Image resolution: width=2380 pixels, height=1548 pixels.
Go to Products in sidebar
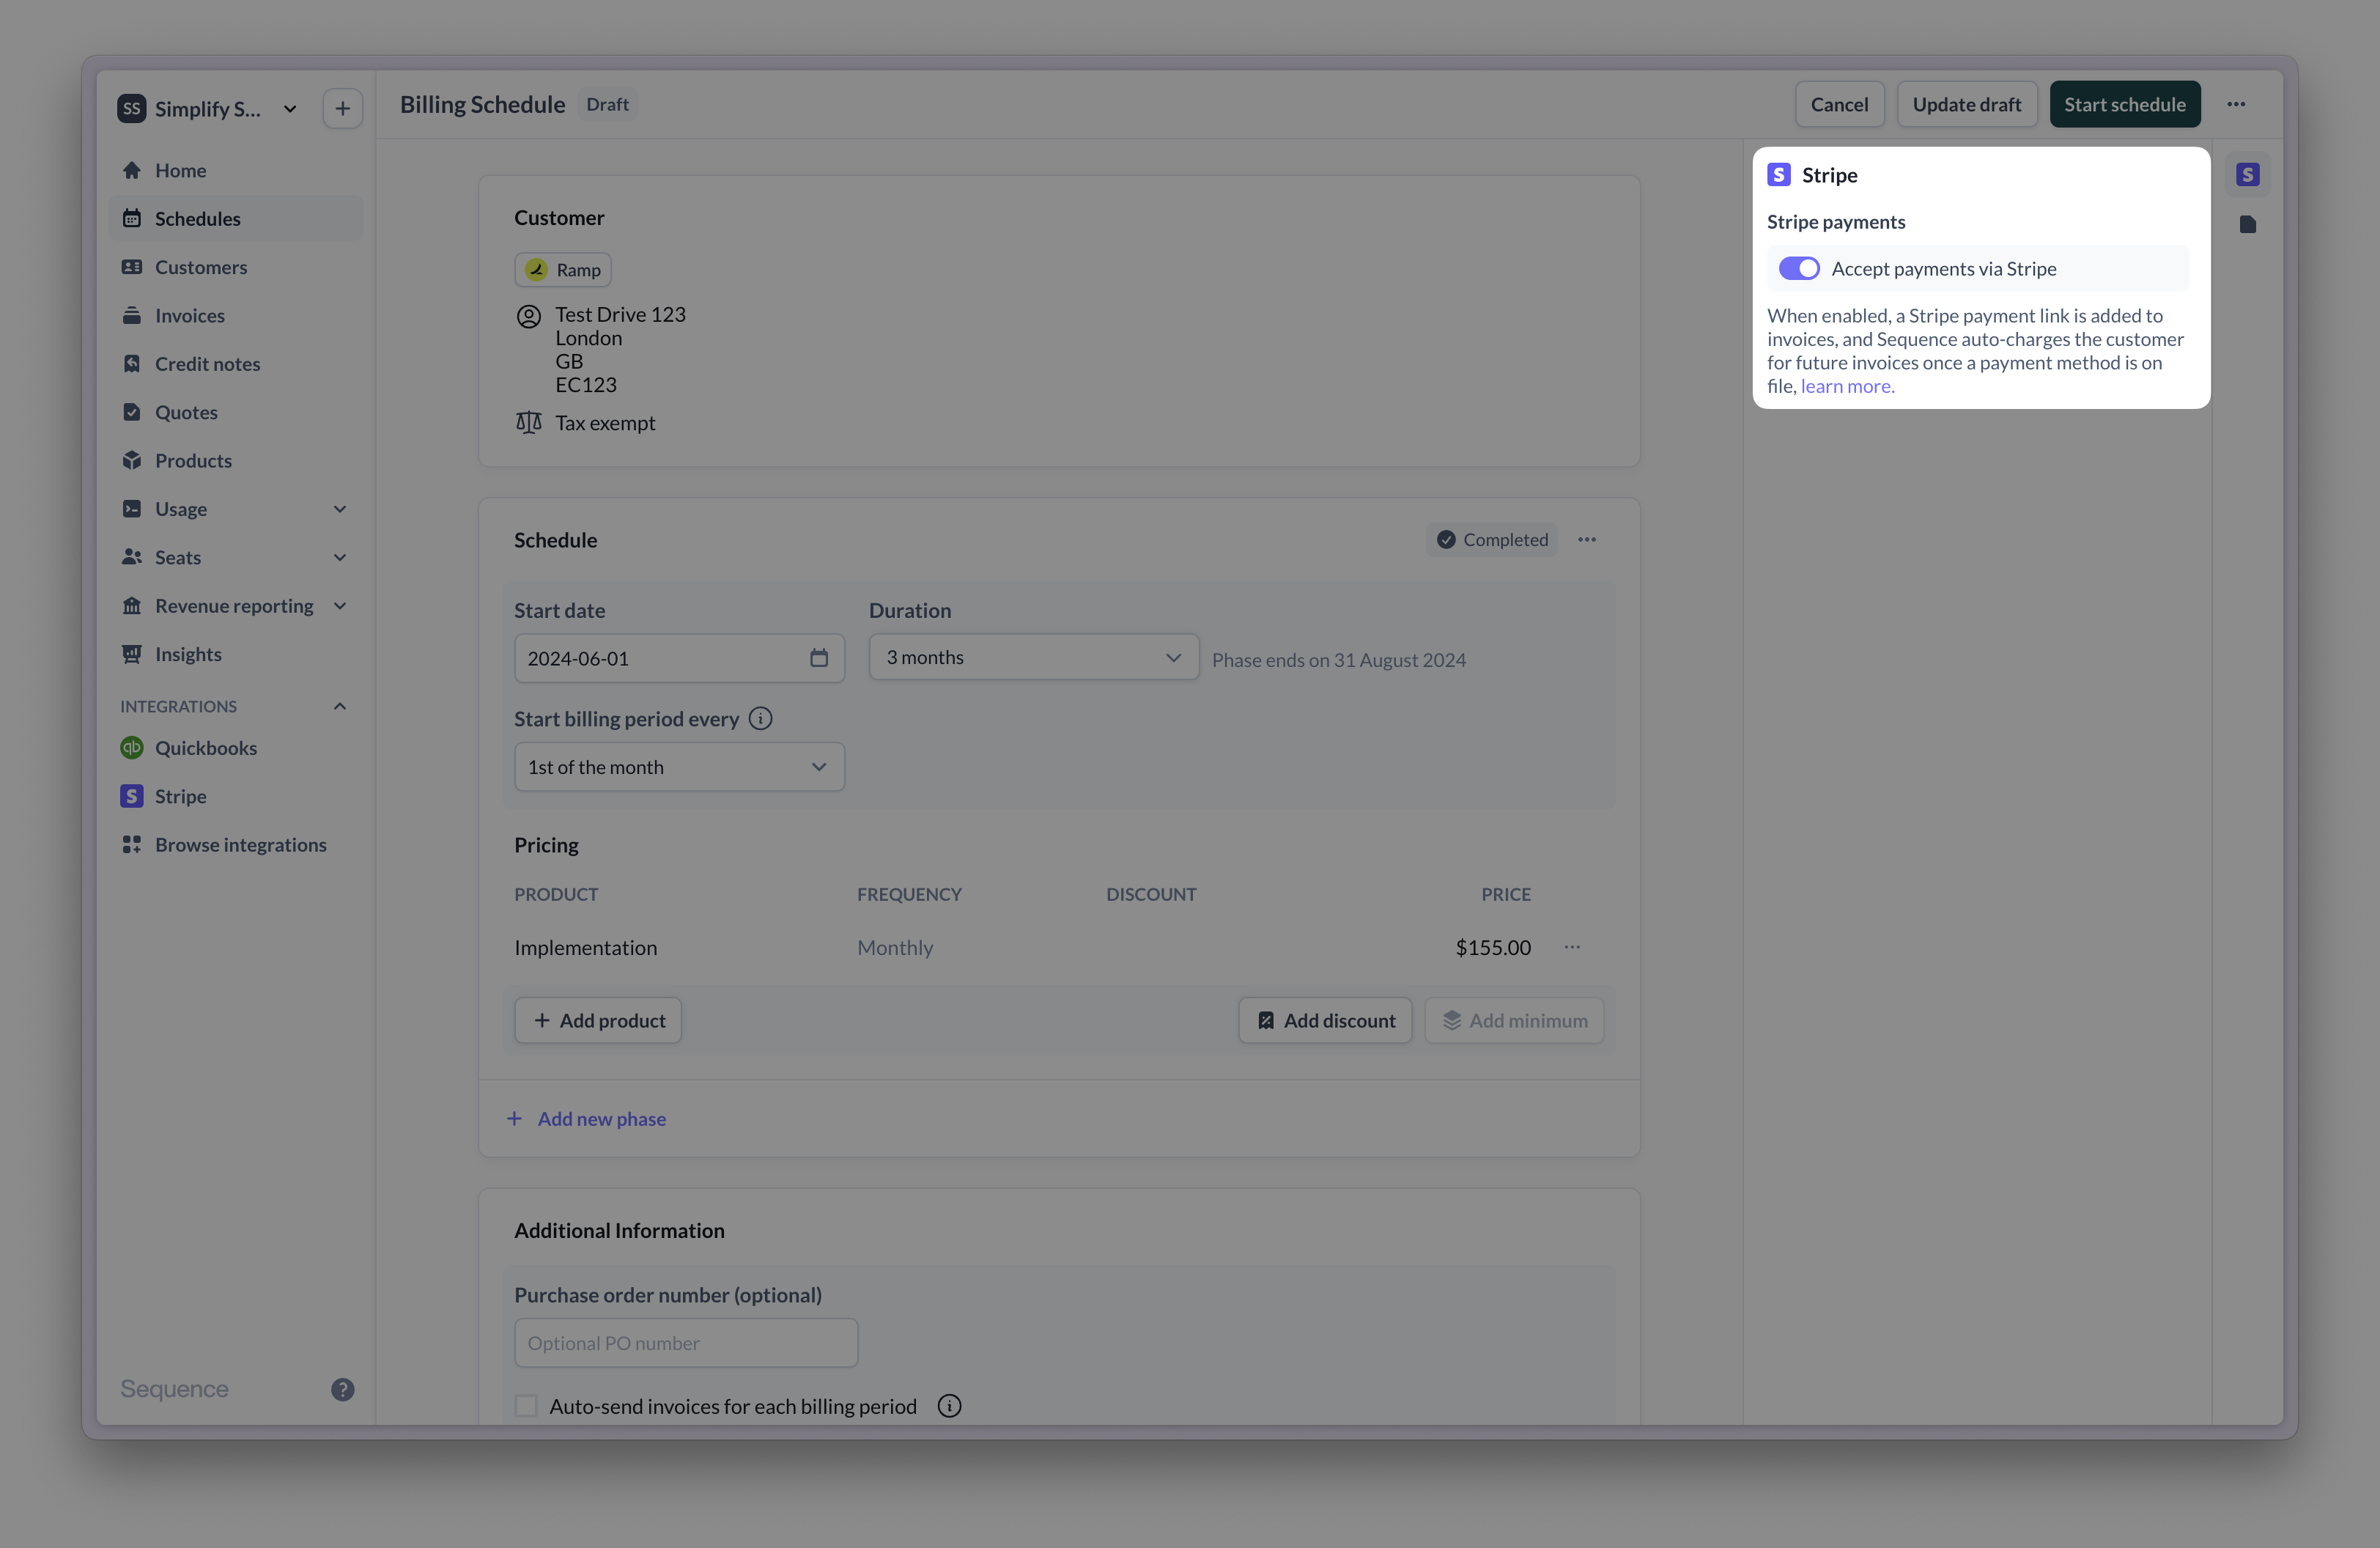tap(235, 460)
